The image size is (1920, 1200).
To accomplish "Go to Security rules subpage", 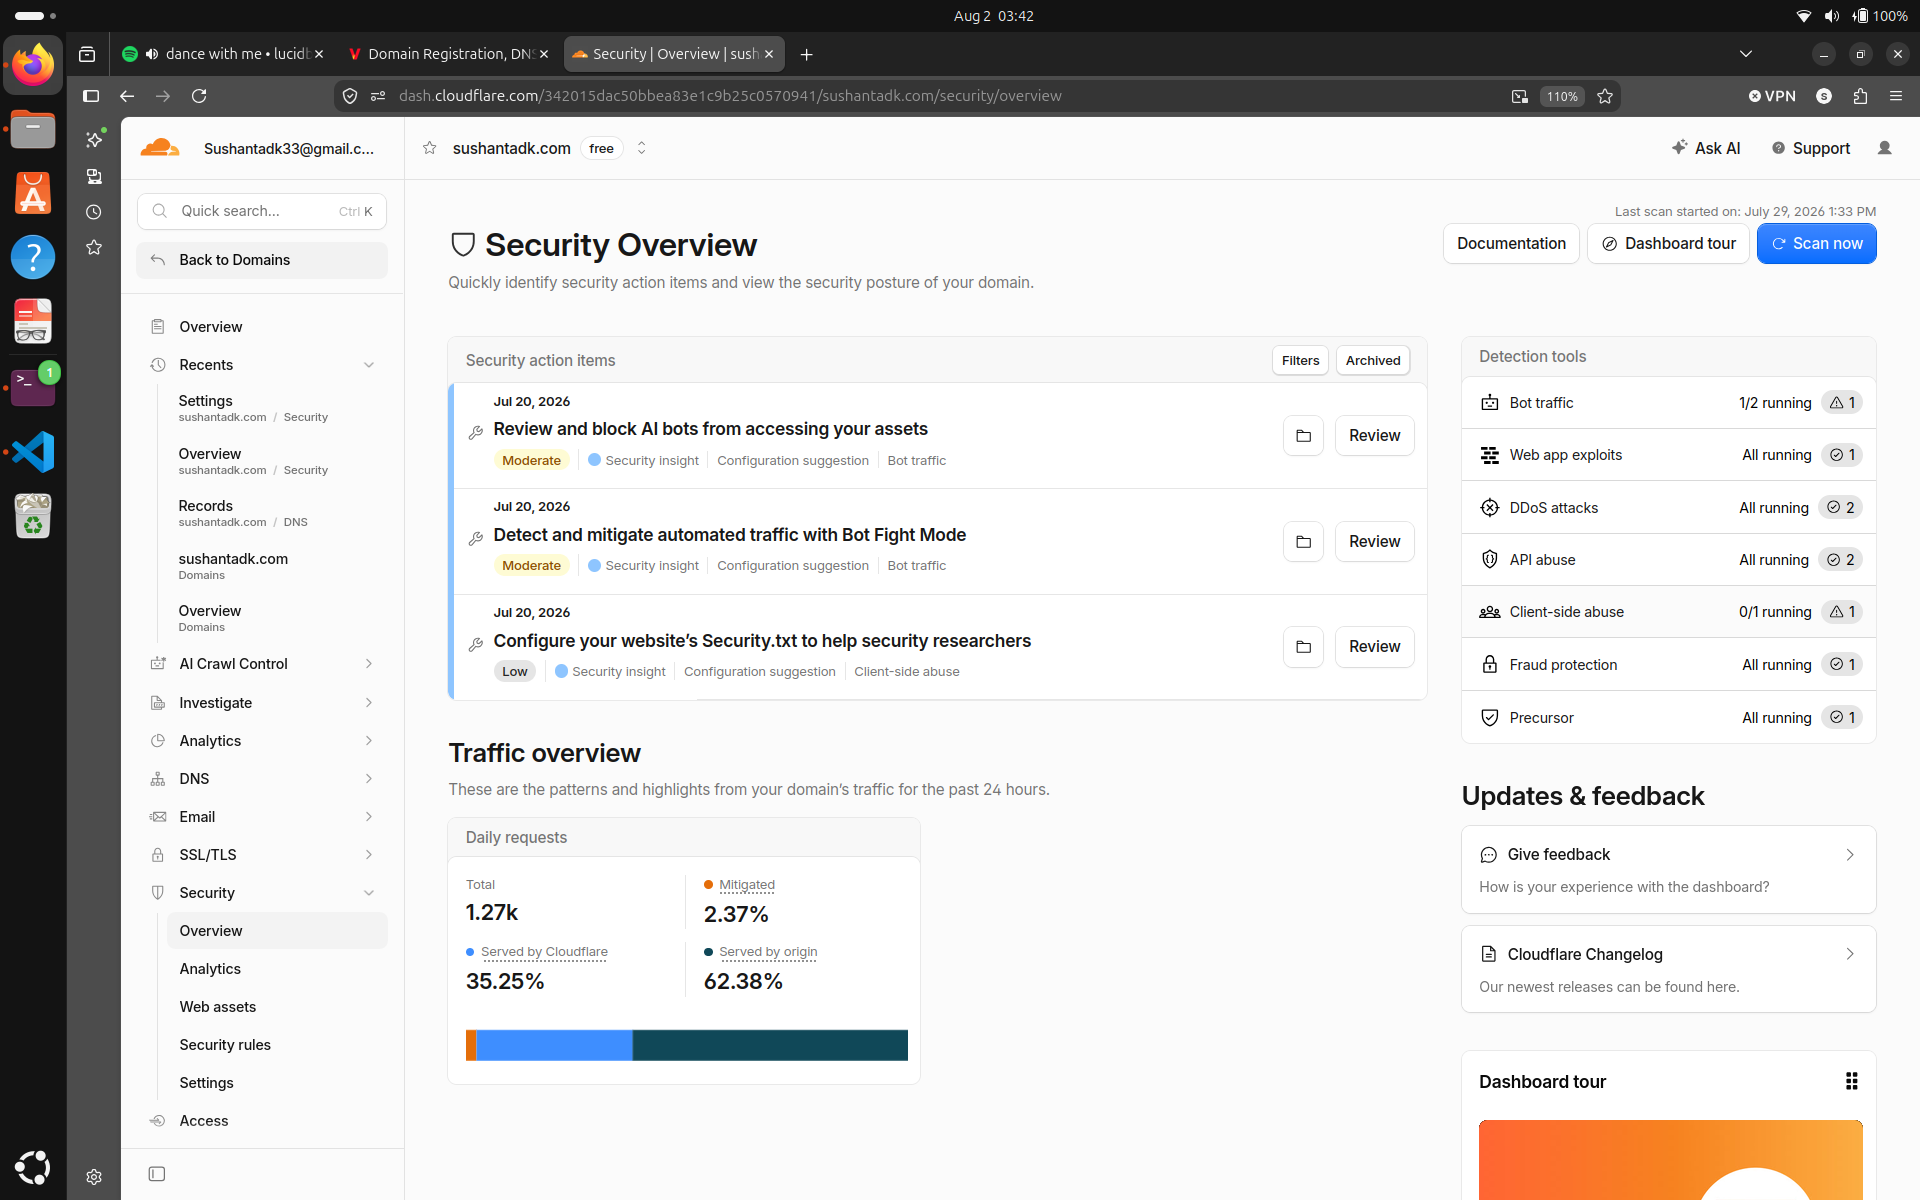I will pos(225,1045).
